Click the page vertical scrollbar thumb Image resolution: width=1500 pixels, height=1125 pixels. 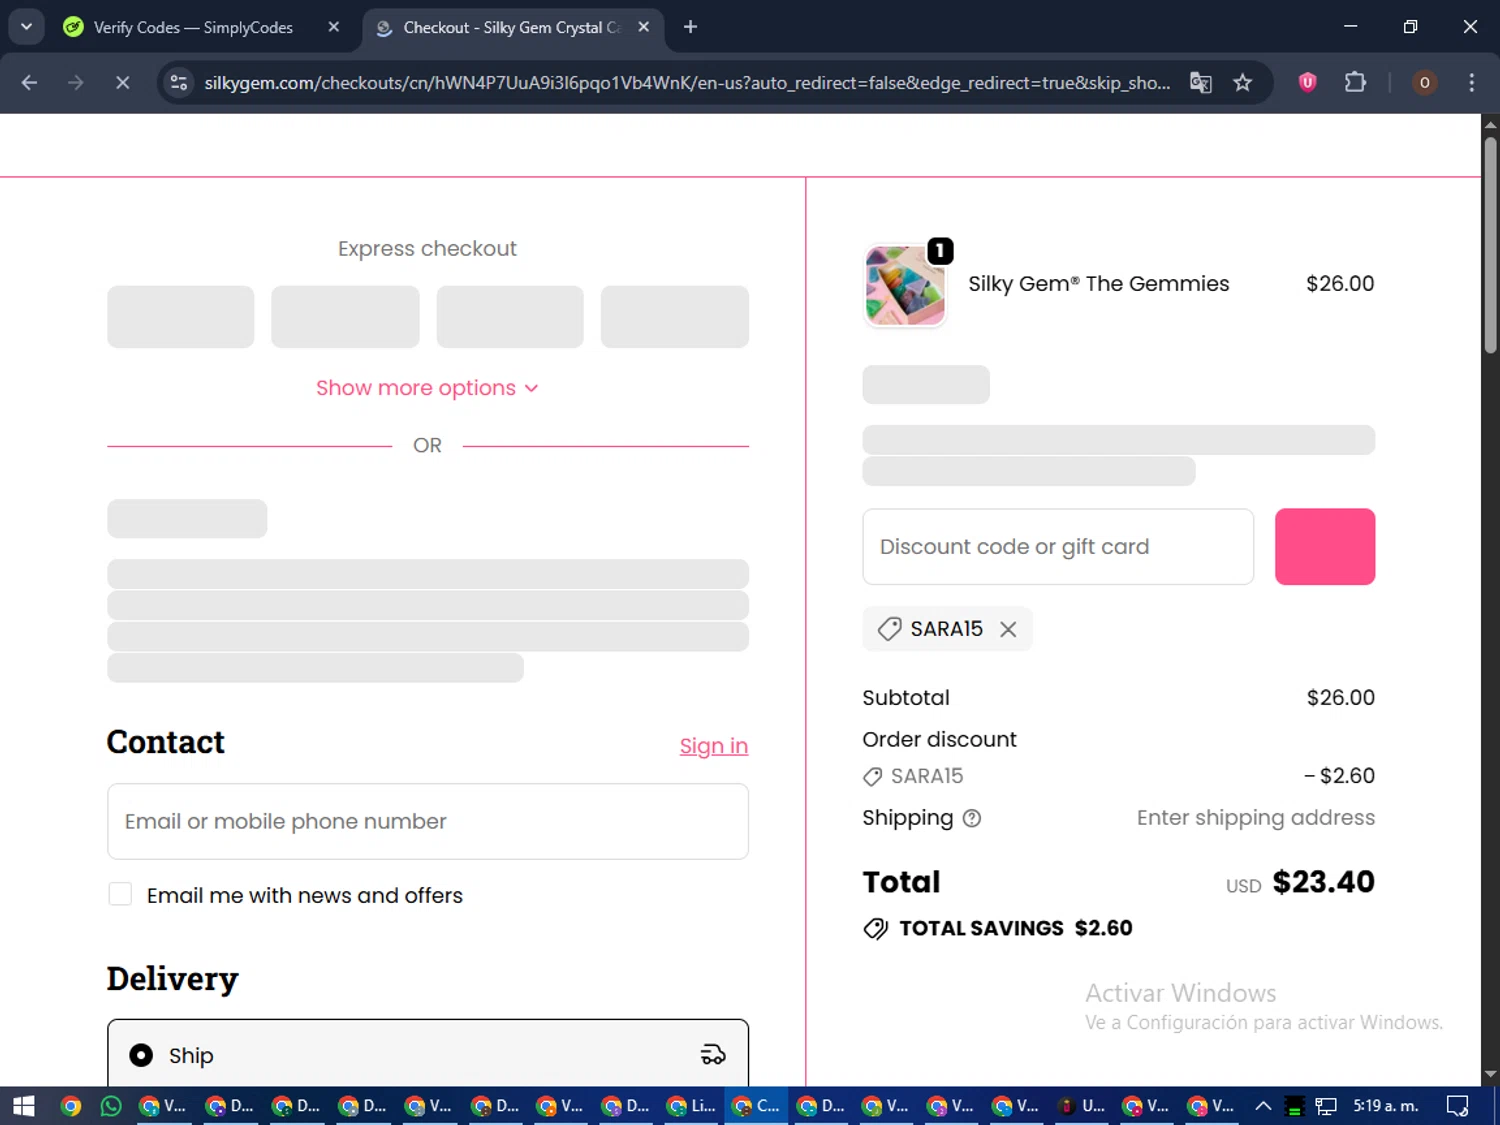[x=1490, y=245]
